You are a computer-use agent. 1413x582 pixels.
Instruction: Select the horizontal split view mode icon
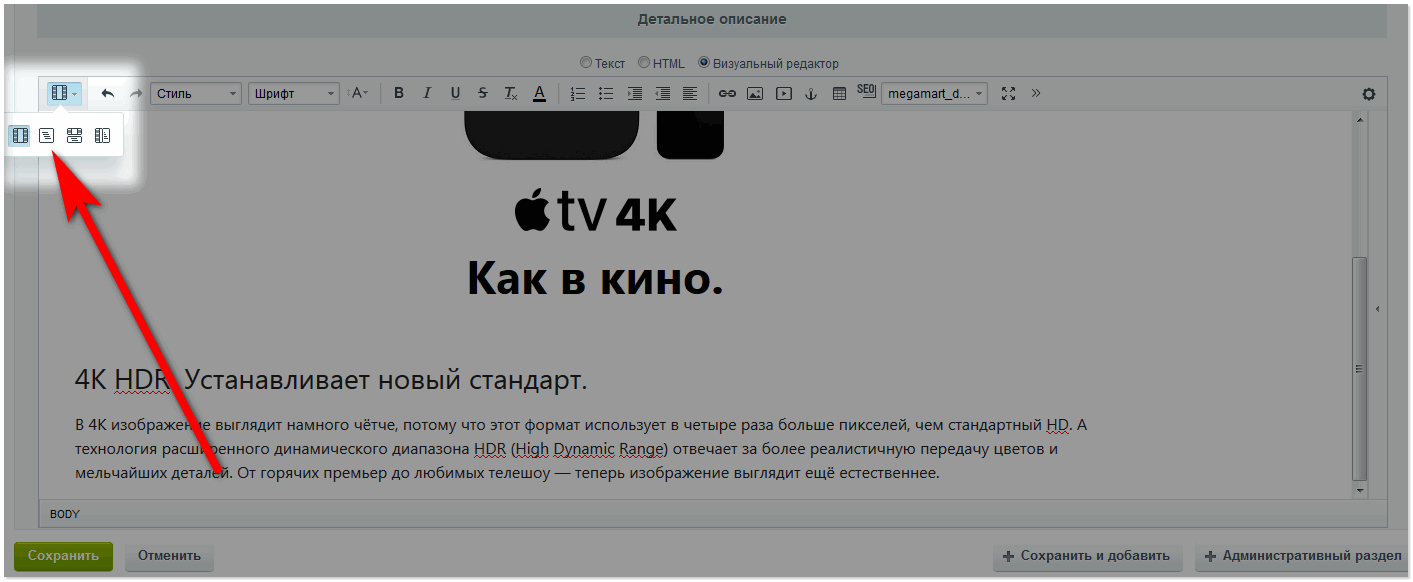tap(74, 135)
